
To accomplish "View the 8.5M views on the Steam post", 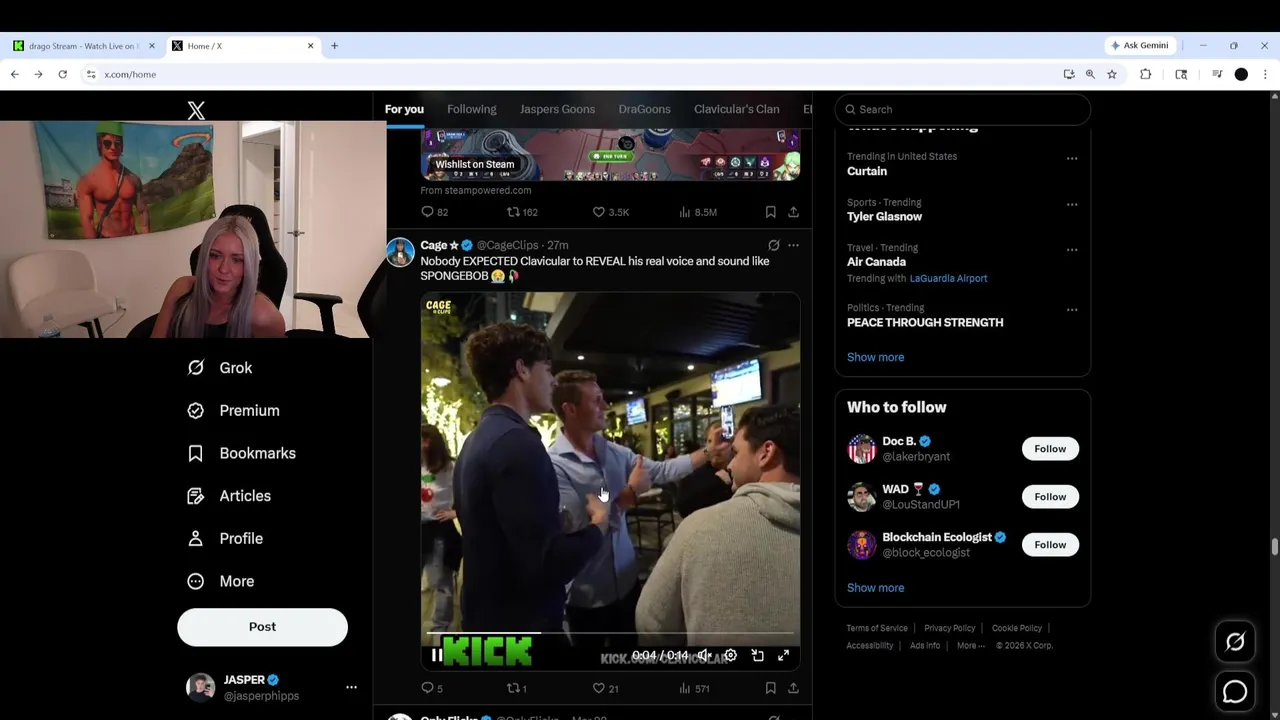I will (x=698, y=212).
